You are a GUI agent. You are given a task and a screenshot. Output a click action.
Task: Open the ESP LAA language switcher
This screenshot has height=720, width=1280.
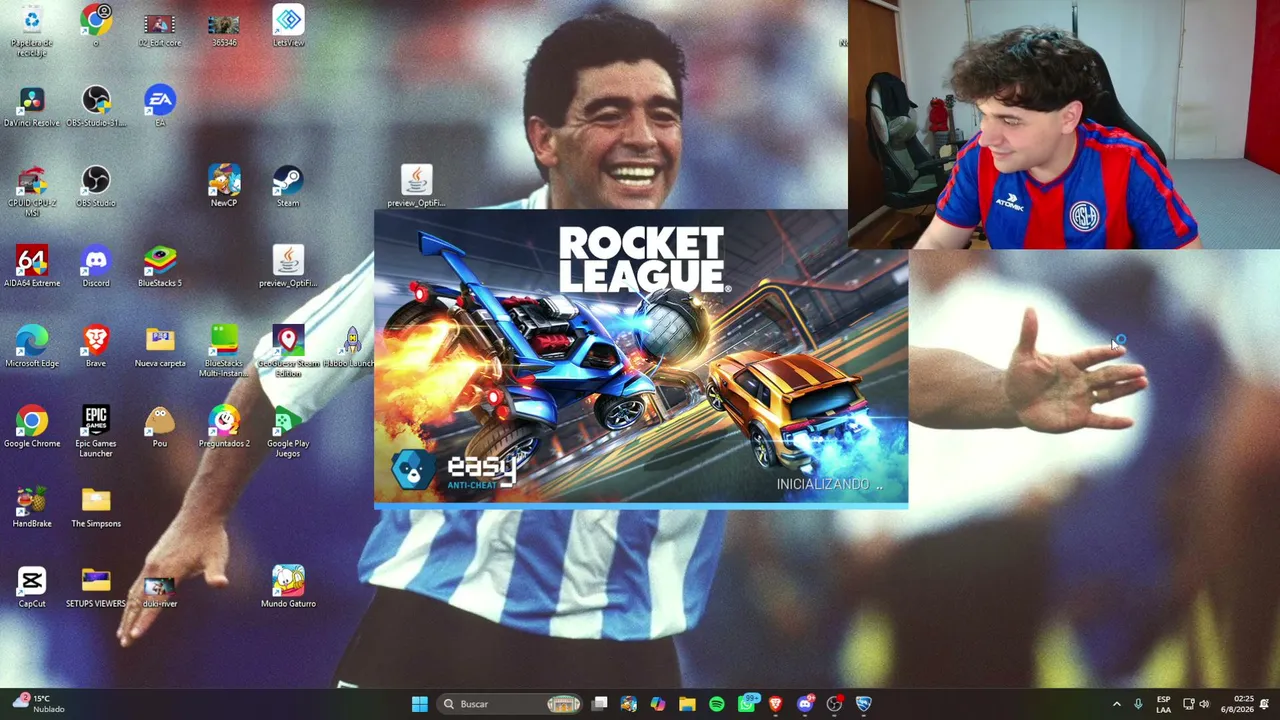1163,704
